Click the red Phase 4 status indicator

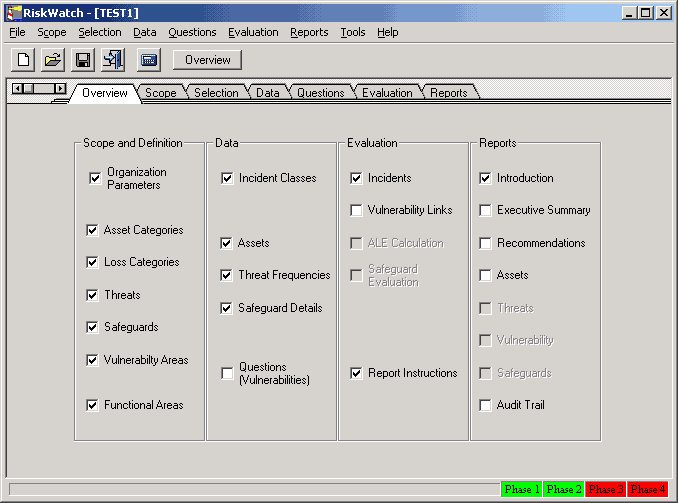tap(647, 489)
